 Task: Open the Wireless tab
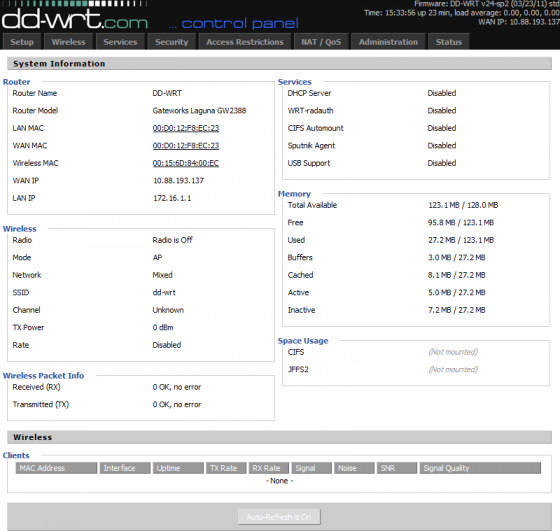click(69, 42)
